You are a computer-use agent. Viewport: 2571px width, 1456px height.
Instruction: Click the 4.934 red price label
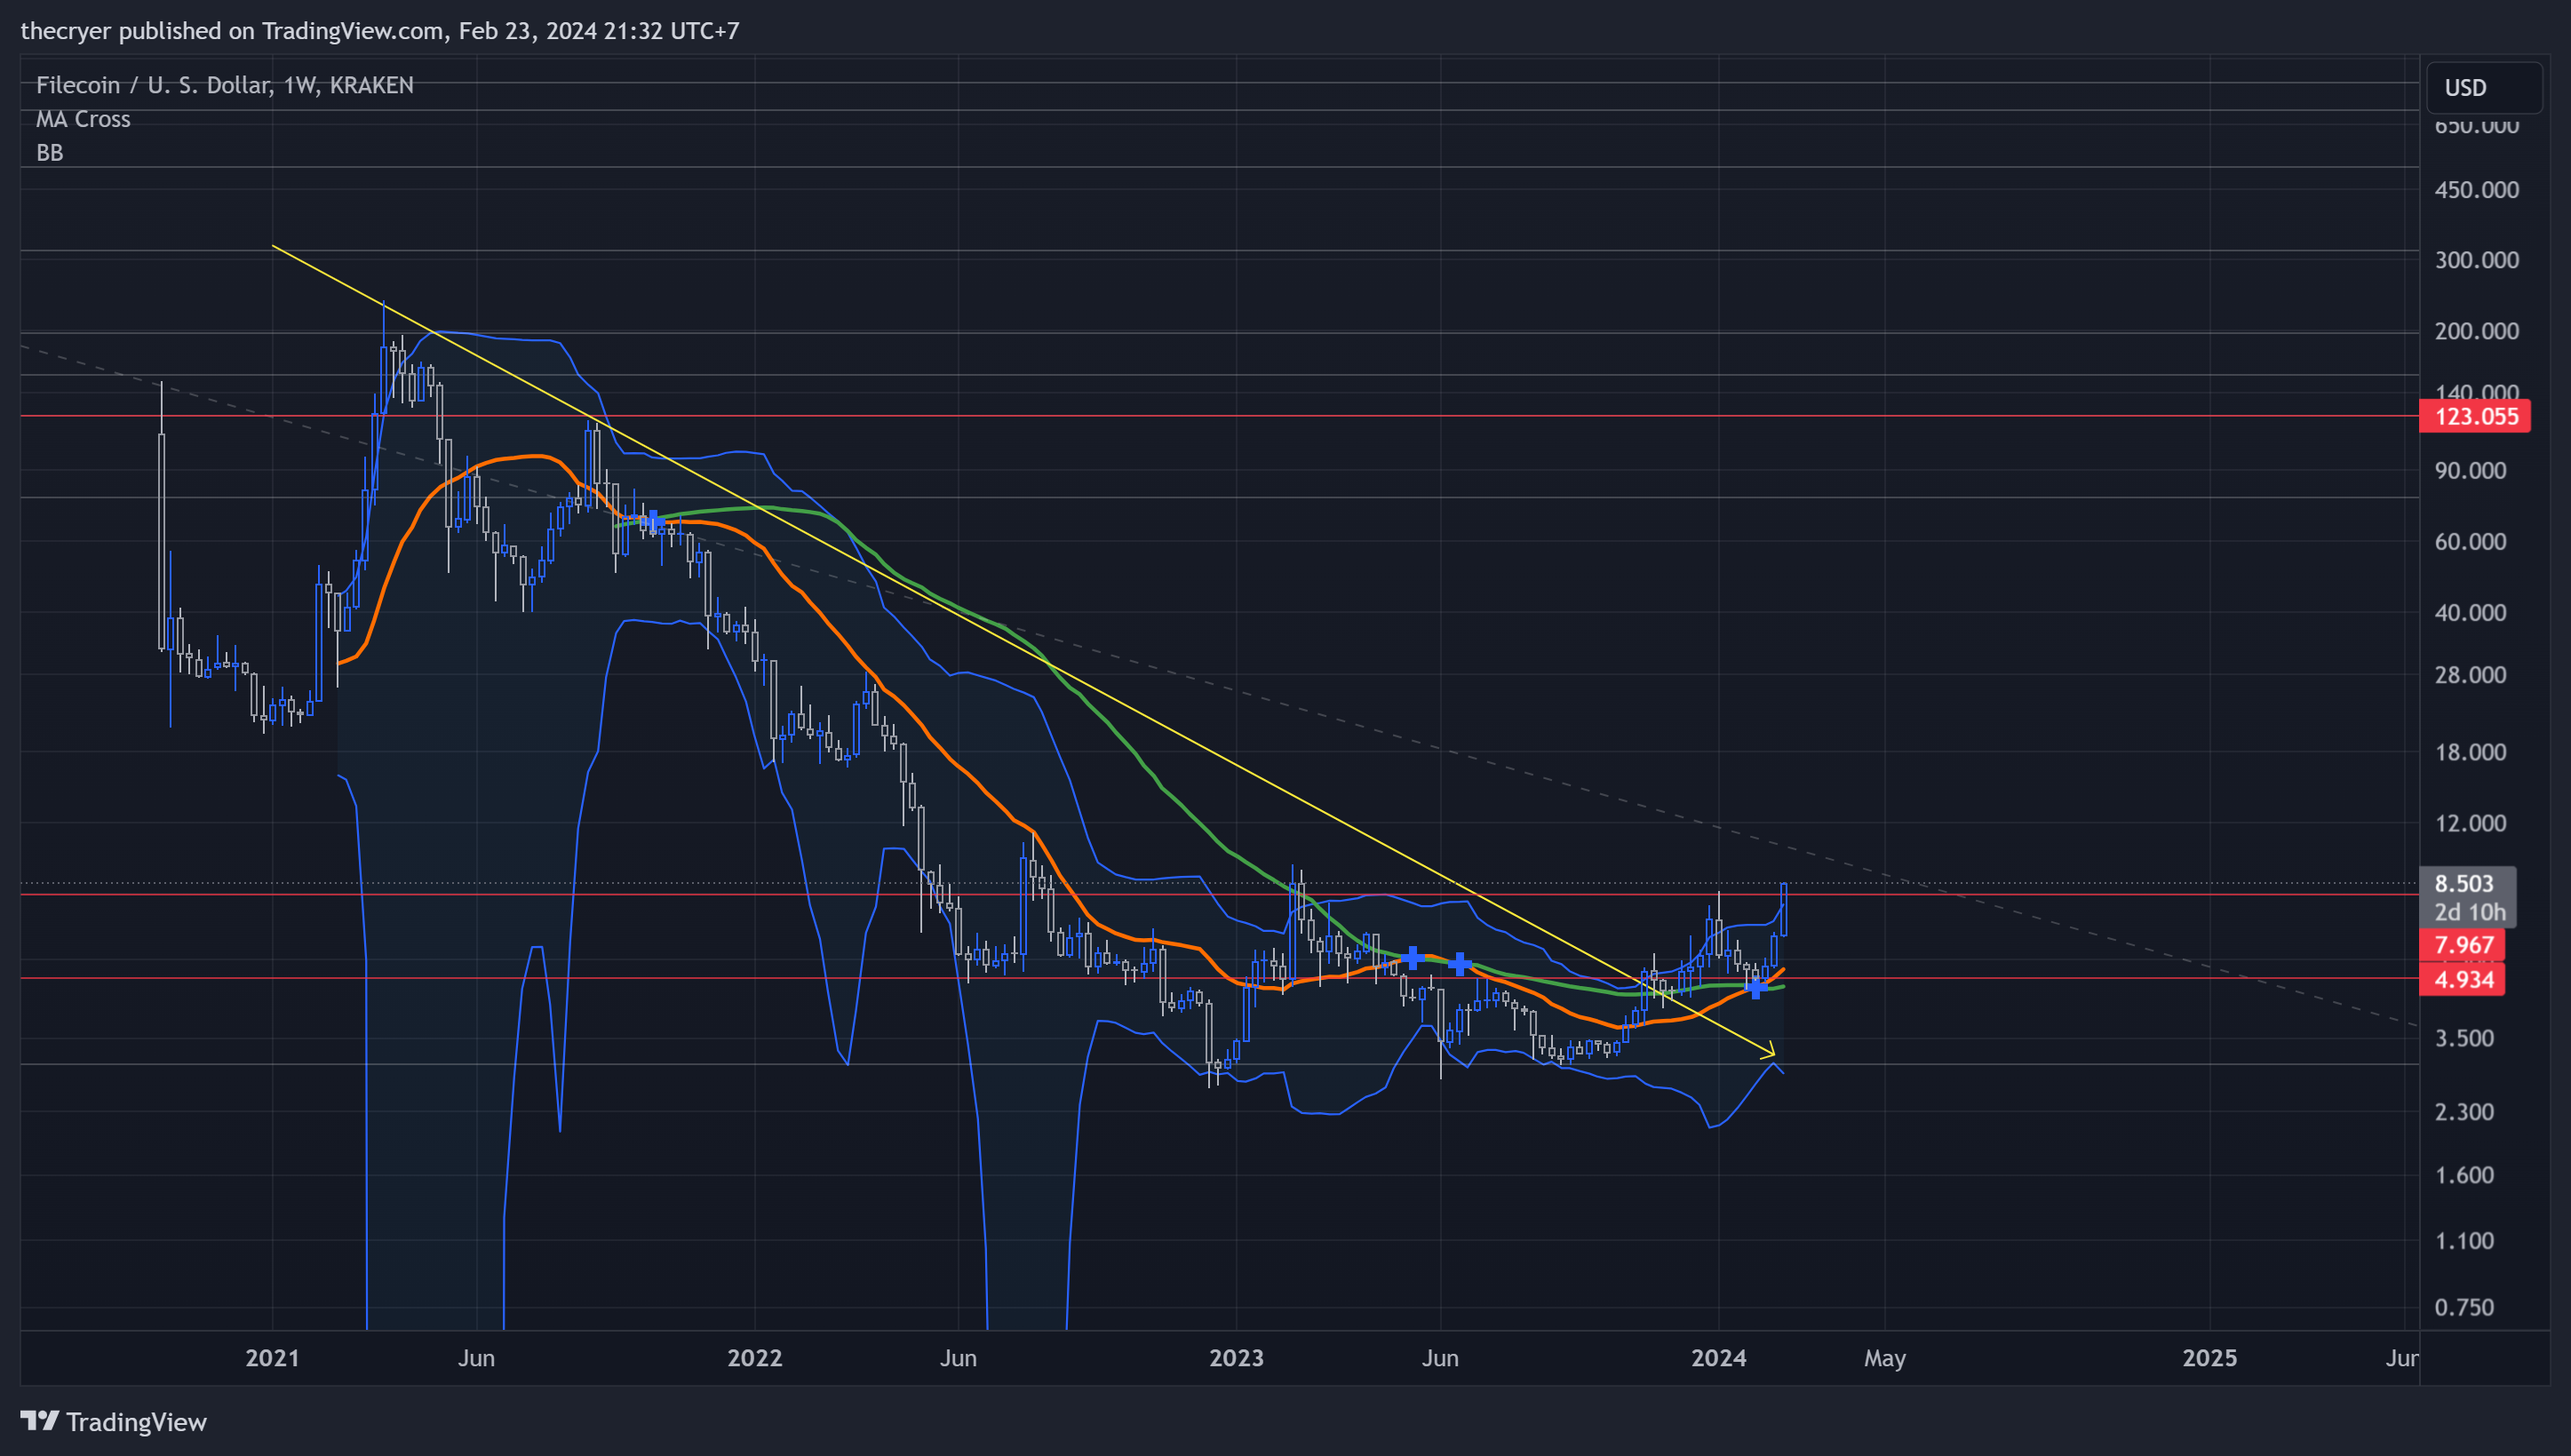pos(2463,979)
